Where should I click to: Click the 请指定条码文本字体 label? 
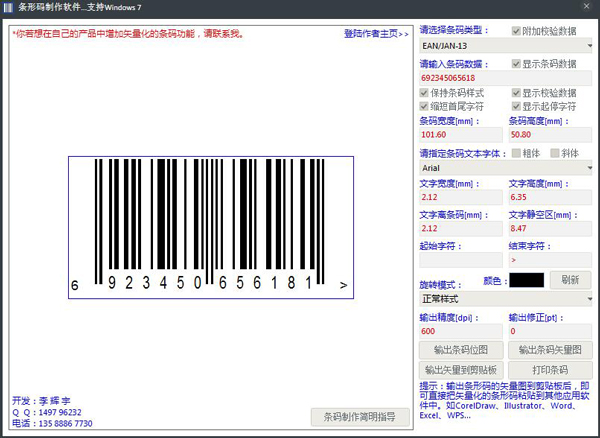click(x=463, y=153)
